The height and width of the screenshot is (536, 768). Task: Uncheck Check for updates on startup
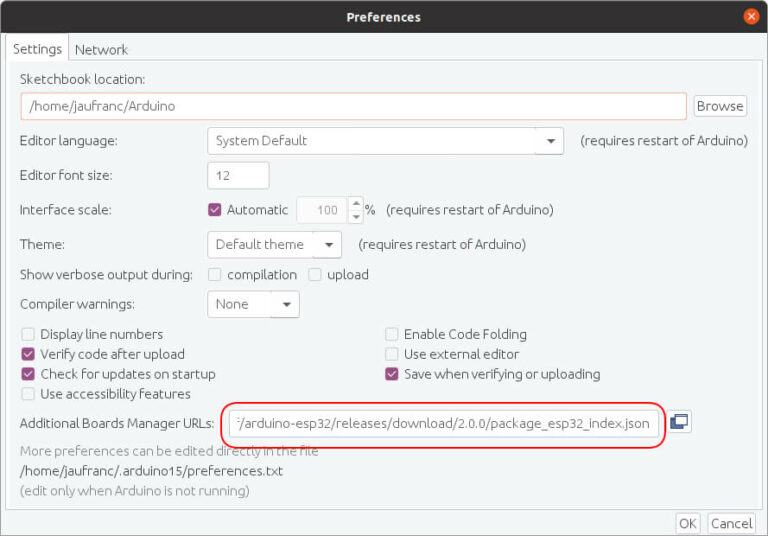[x=28, y=374]
